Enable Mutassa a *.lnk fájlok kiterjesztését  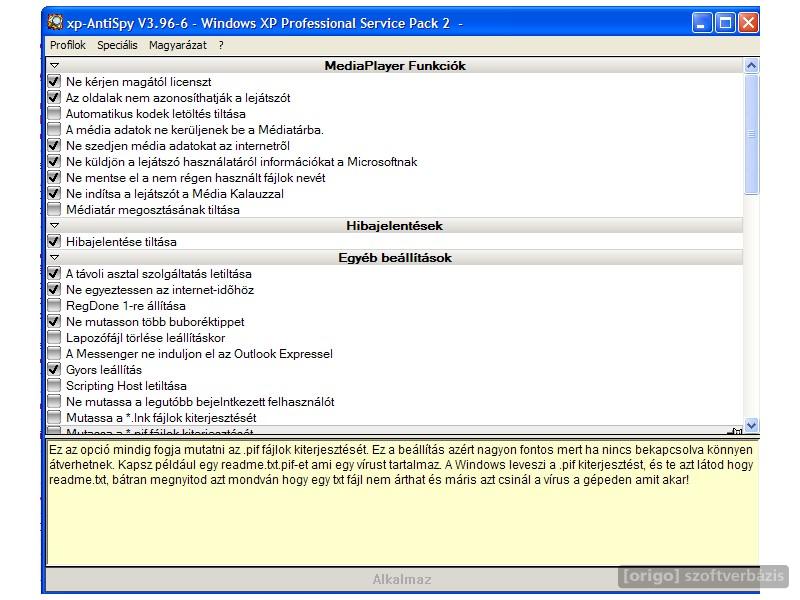(x=54, y=417)
